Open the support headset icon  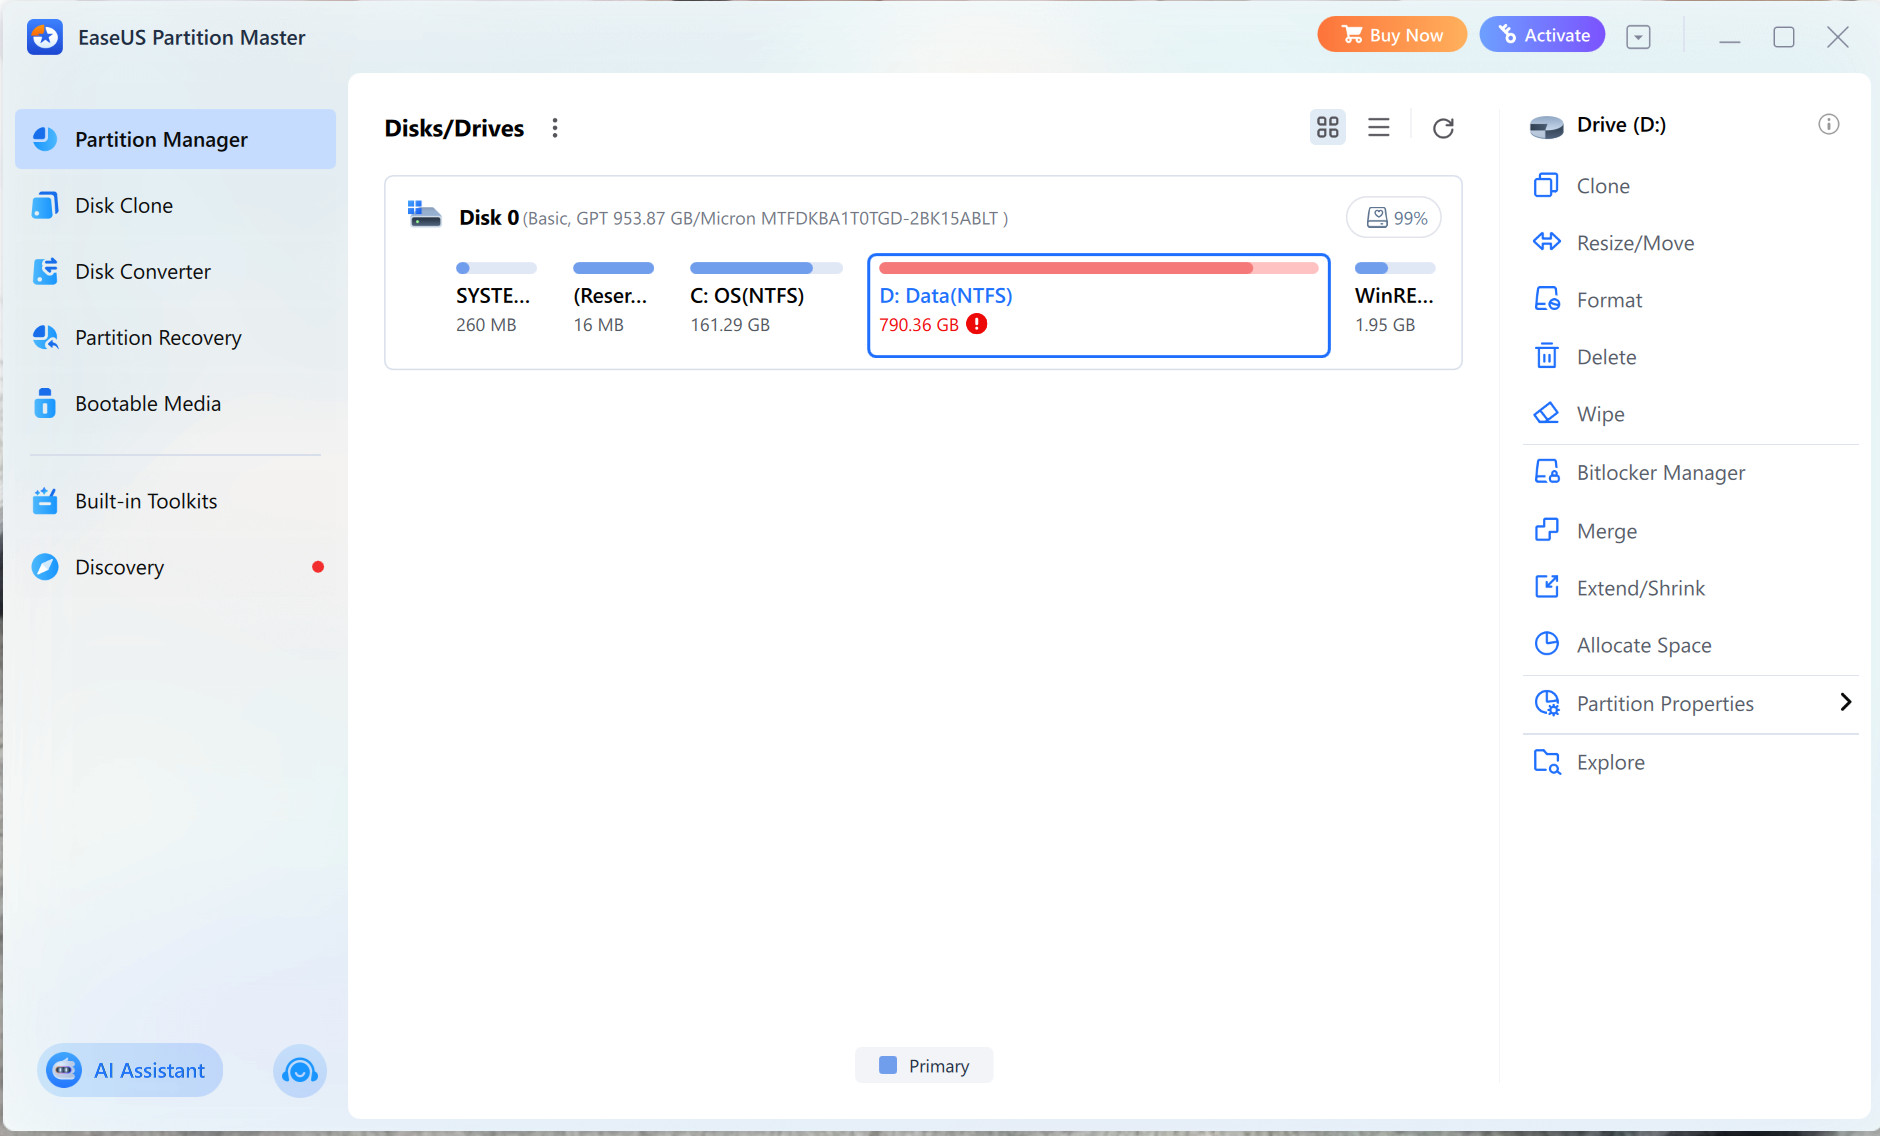click(x=300, y=1071)
